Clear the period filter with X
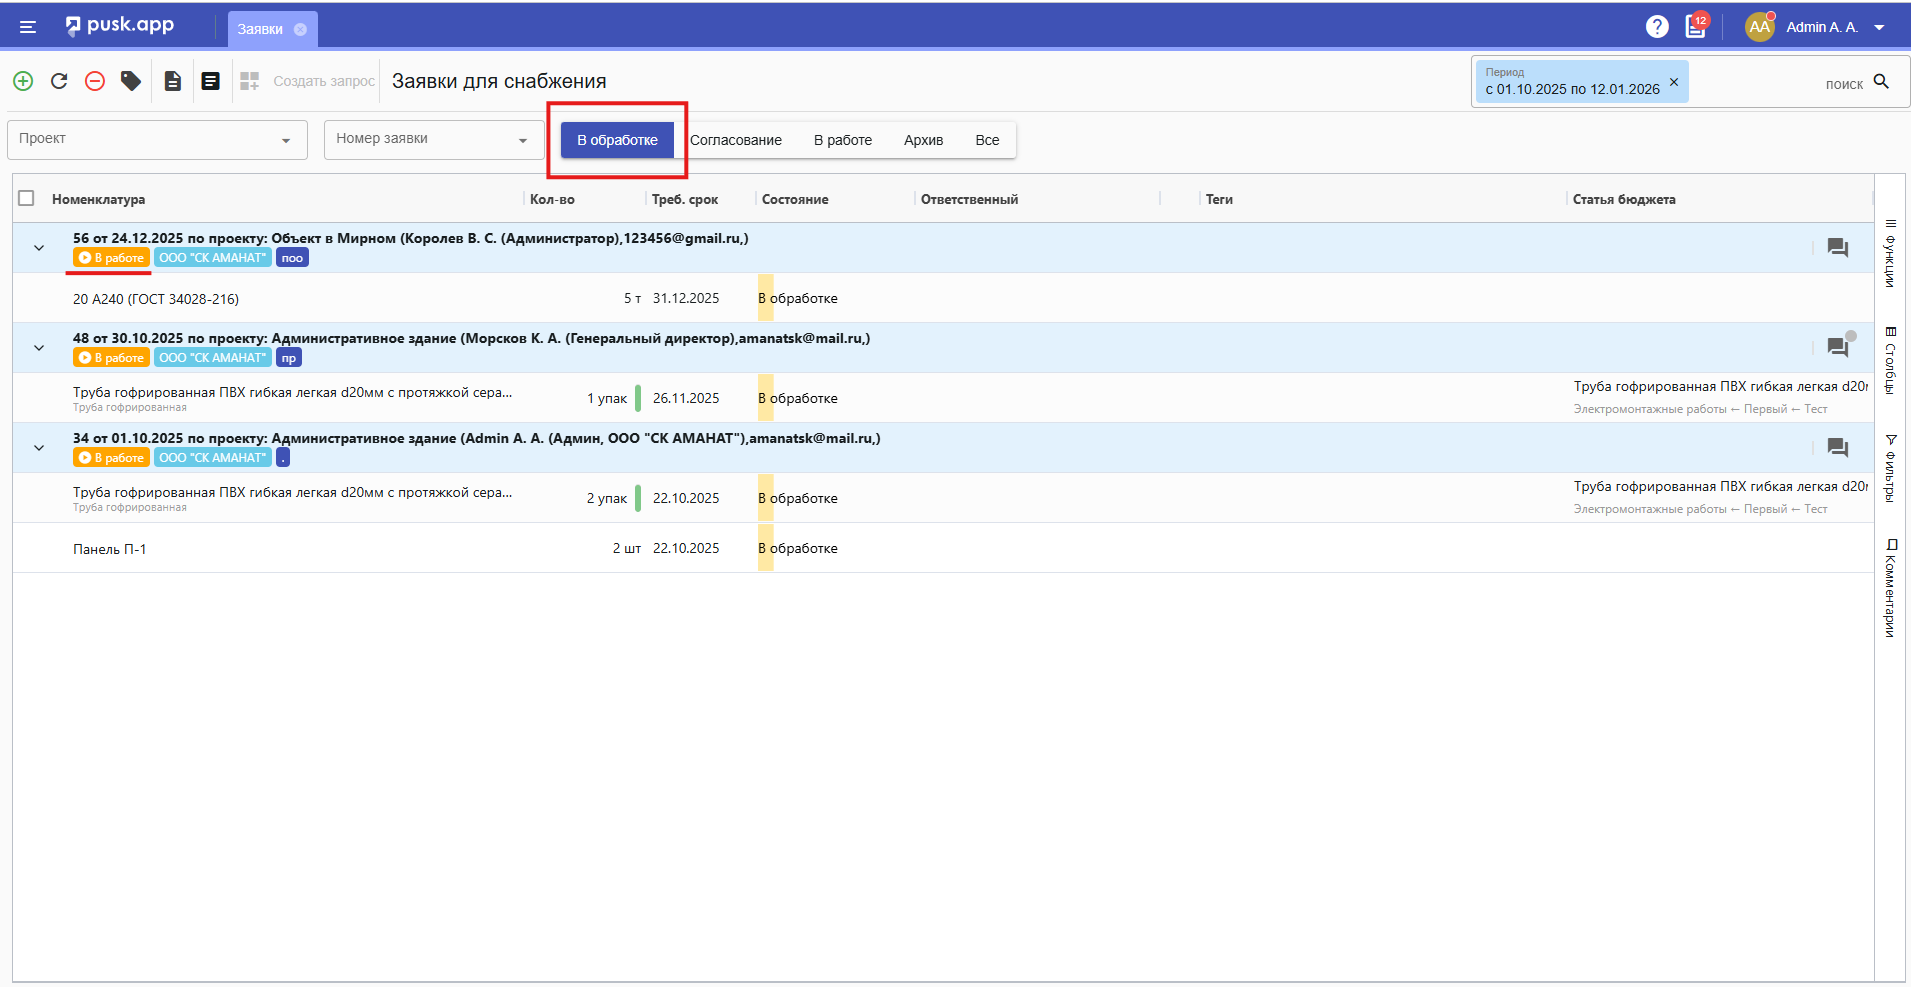The image size is (1911, 987). click(1674, 82)
